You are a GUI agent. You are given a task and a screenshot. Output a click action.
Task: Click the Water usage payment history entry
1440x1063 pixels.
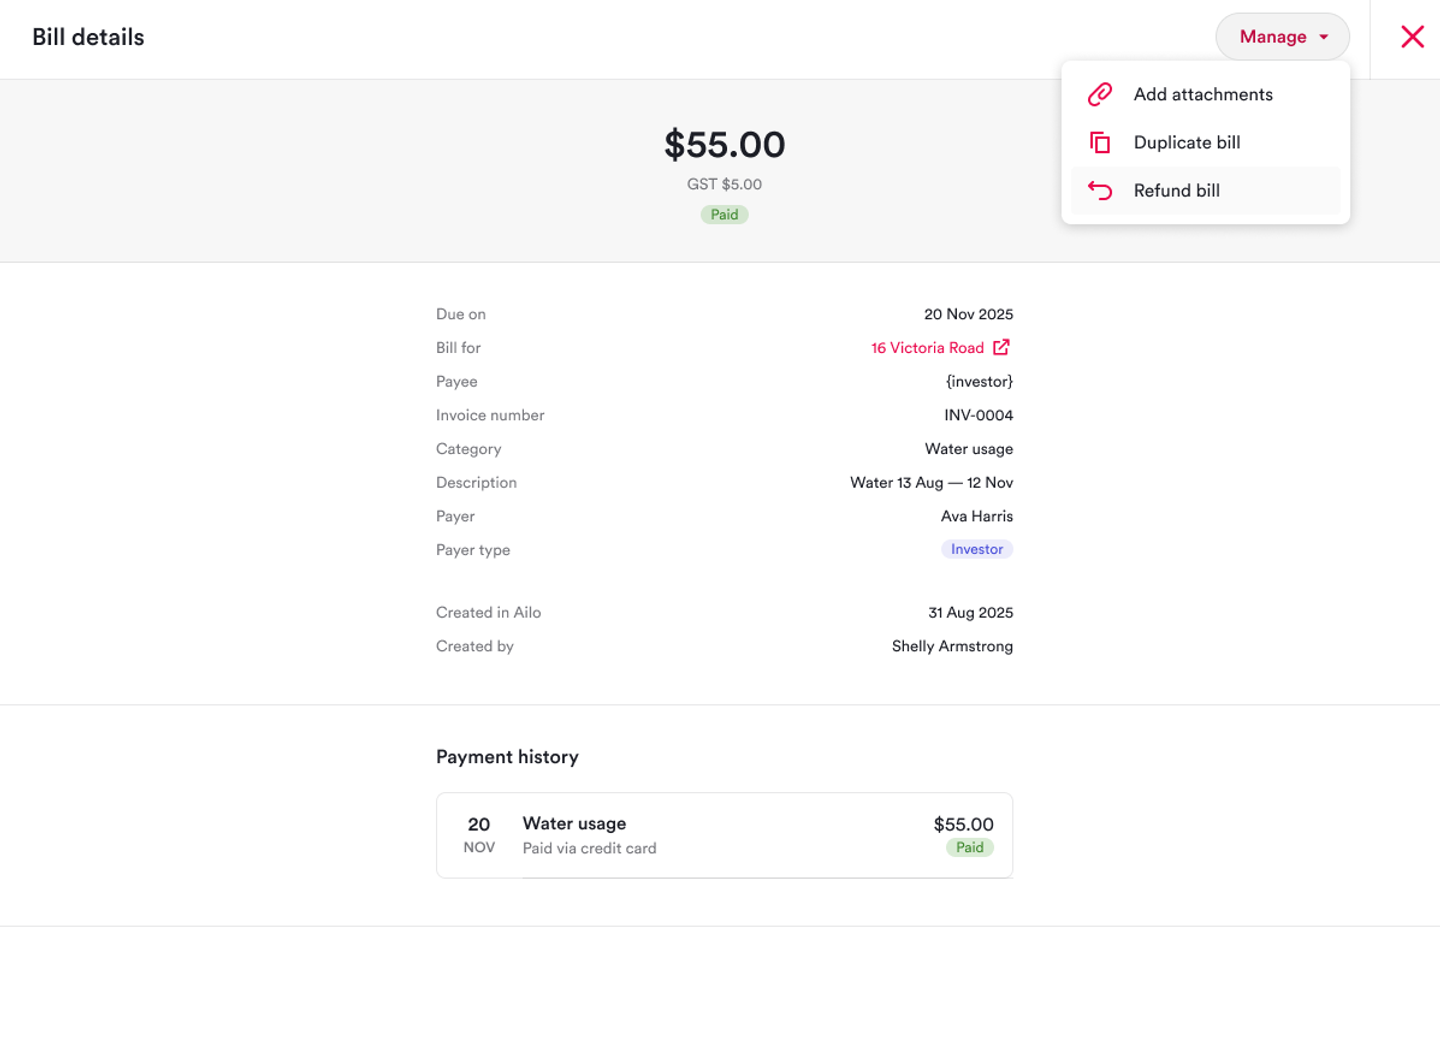[724, 835]
